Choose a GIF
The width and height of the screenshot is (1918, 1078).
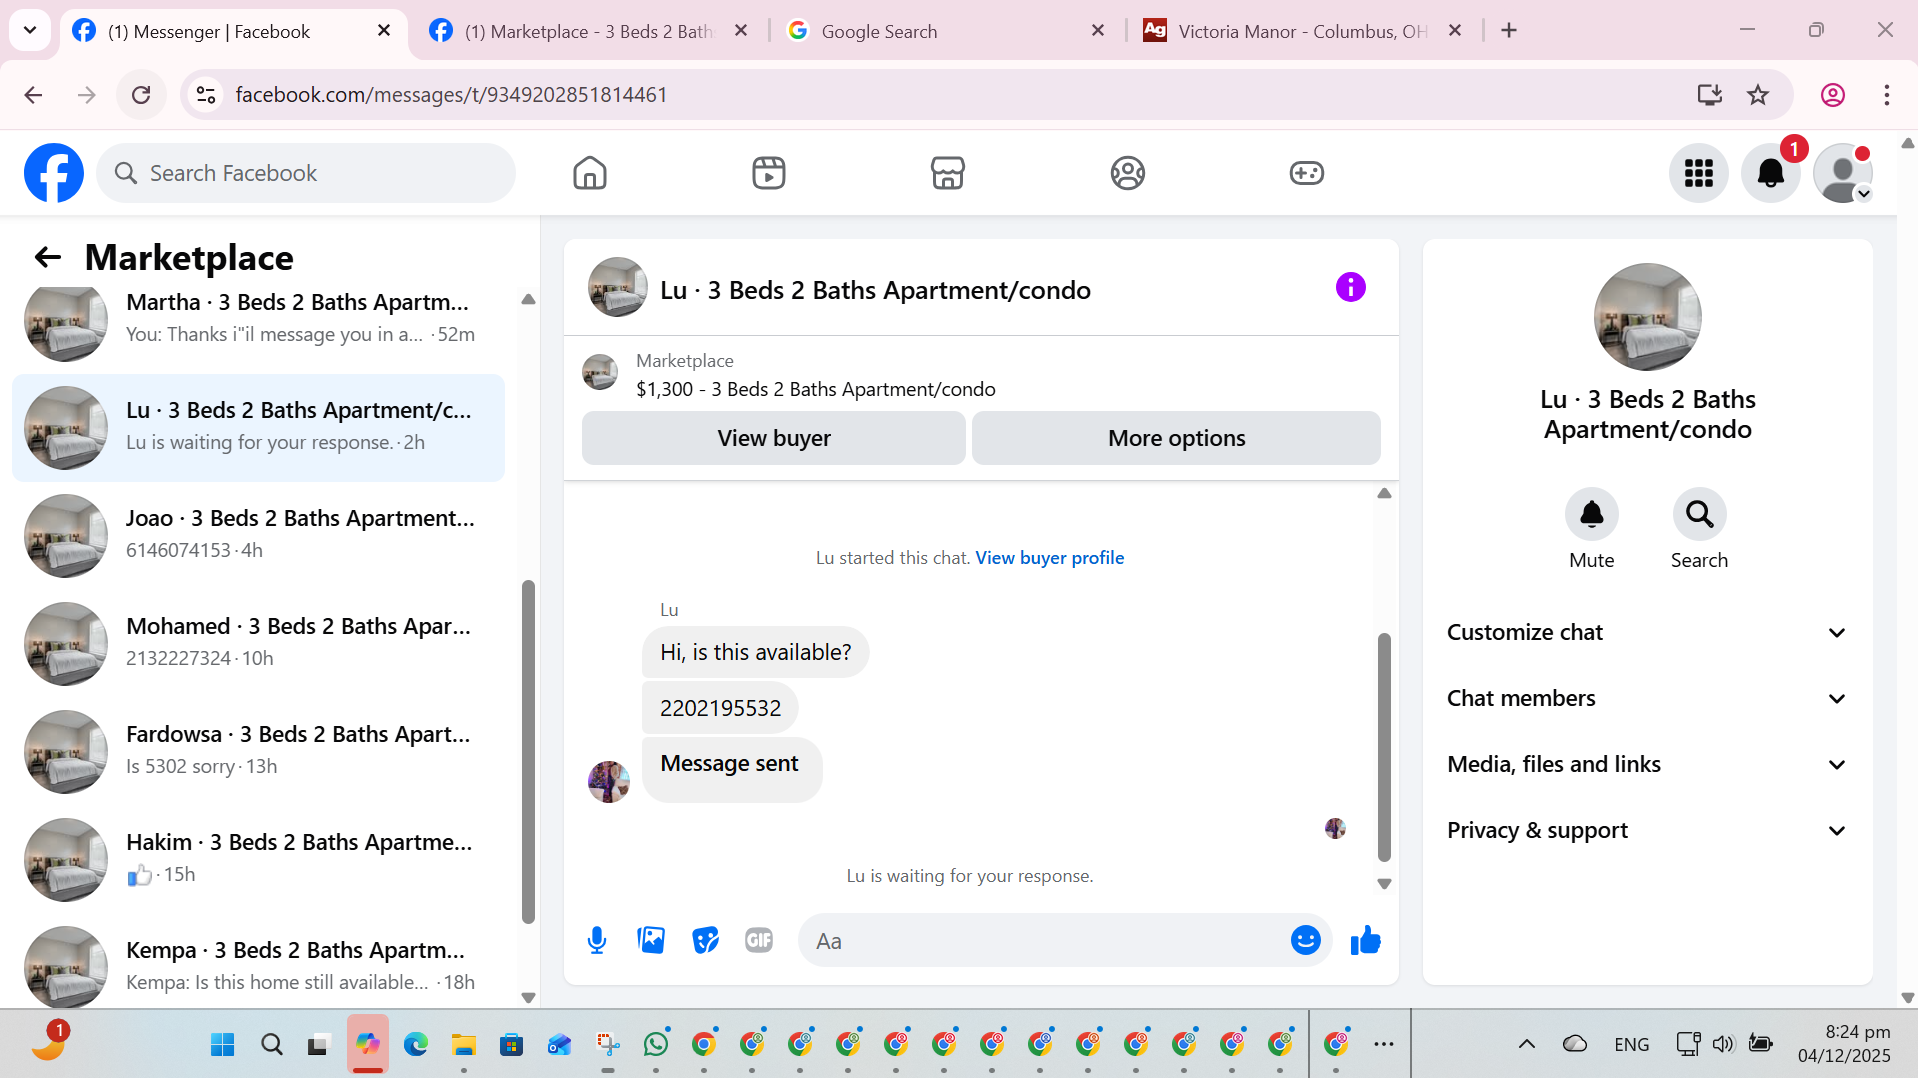point(759,941)
